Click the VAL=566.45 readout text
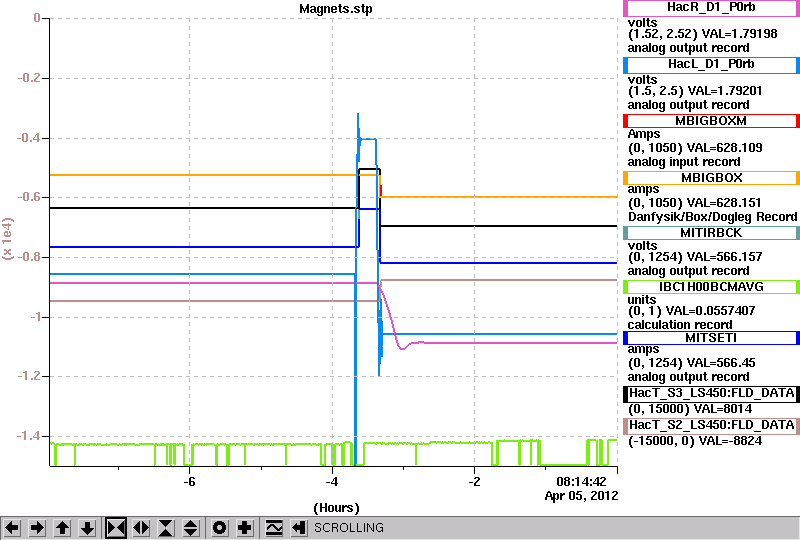Viewport: 800px width, 540px height. [721, 363]
